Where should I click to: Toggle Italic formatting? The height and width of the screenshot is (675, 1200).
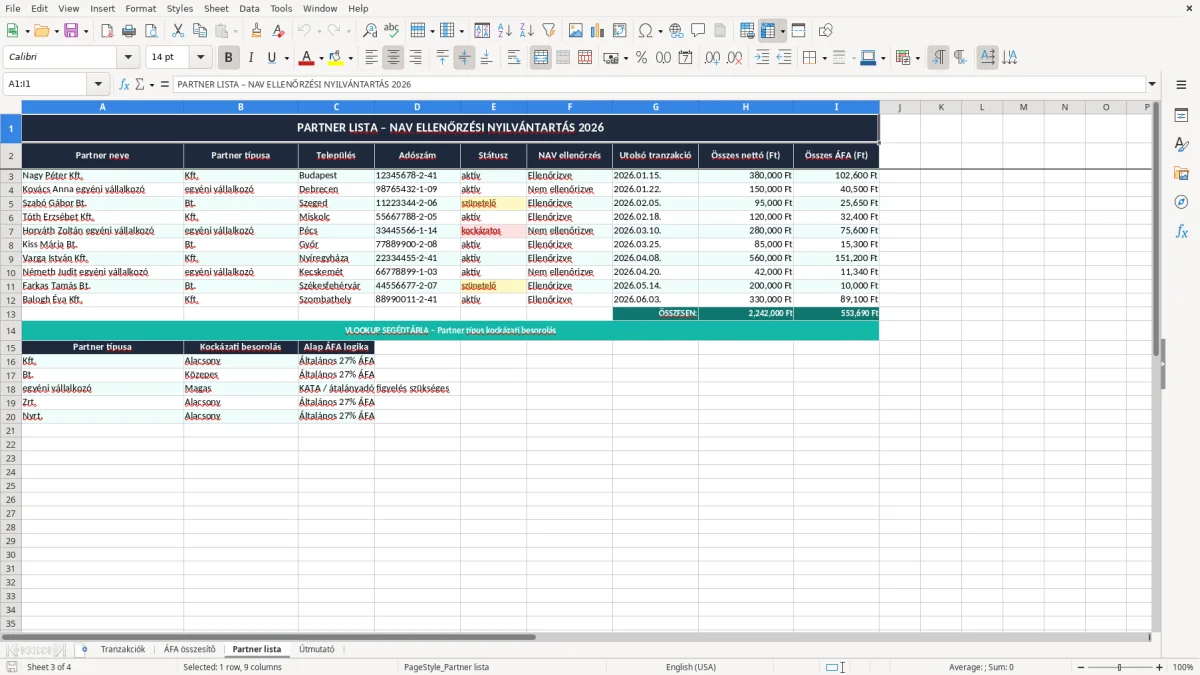250,58
